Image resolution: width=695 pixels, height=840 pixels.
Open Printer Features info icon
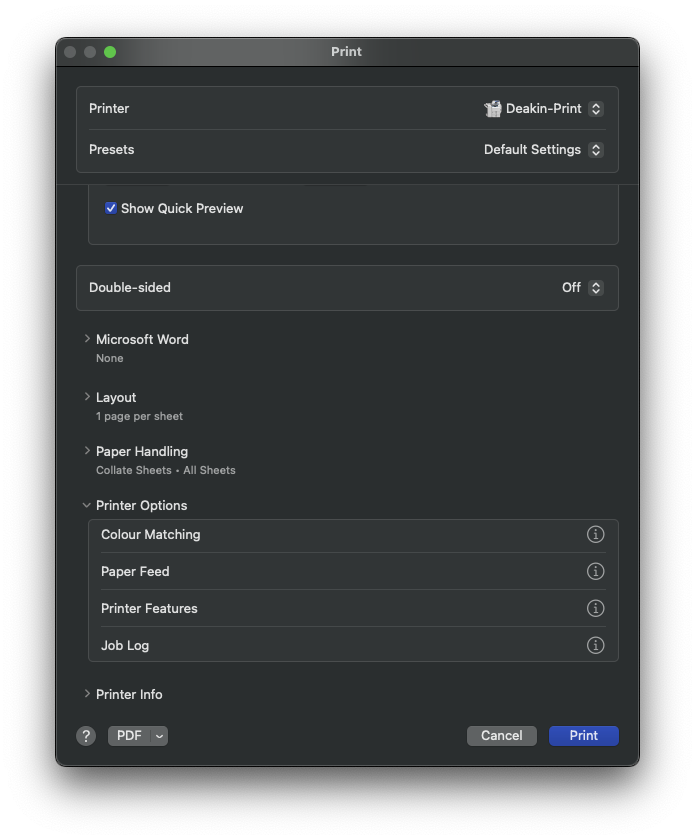click(x=596, y=608)
